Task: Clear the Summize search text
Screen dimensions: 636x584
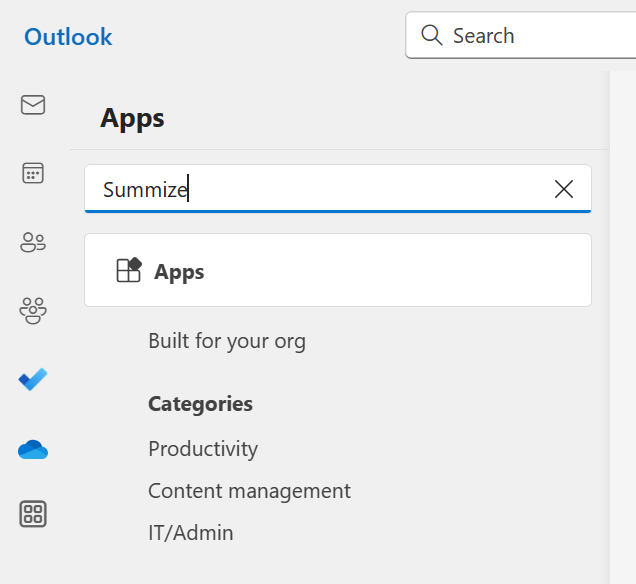Action: point(564,189)
